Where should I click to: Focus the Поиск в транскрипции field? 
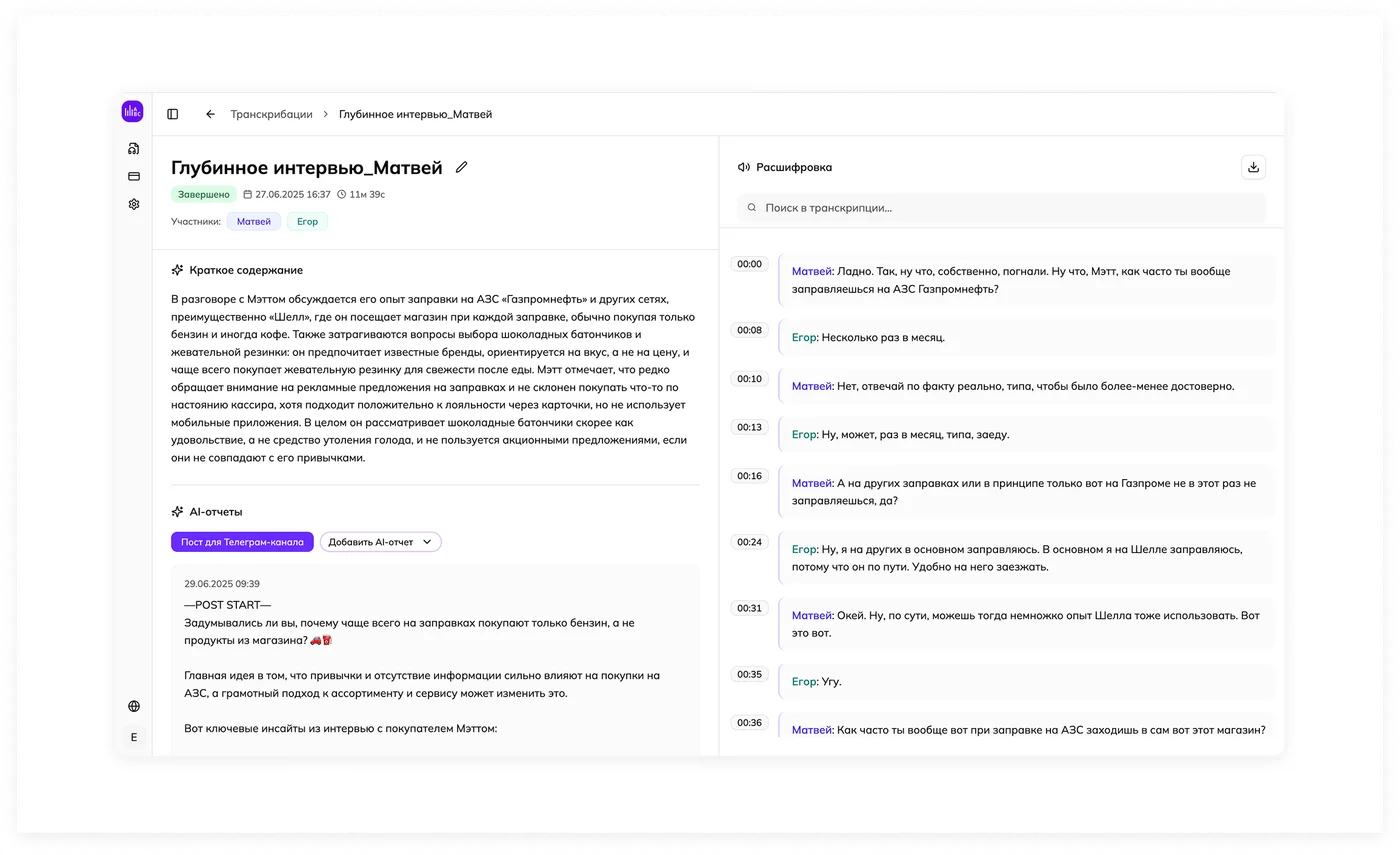click(x=1002, y=208)
